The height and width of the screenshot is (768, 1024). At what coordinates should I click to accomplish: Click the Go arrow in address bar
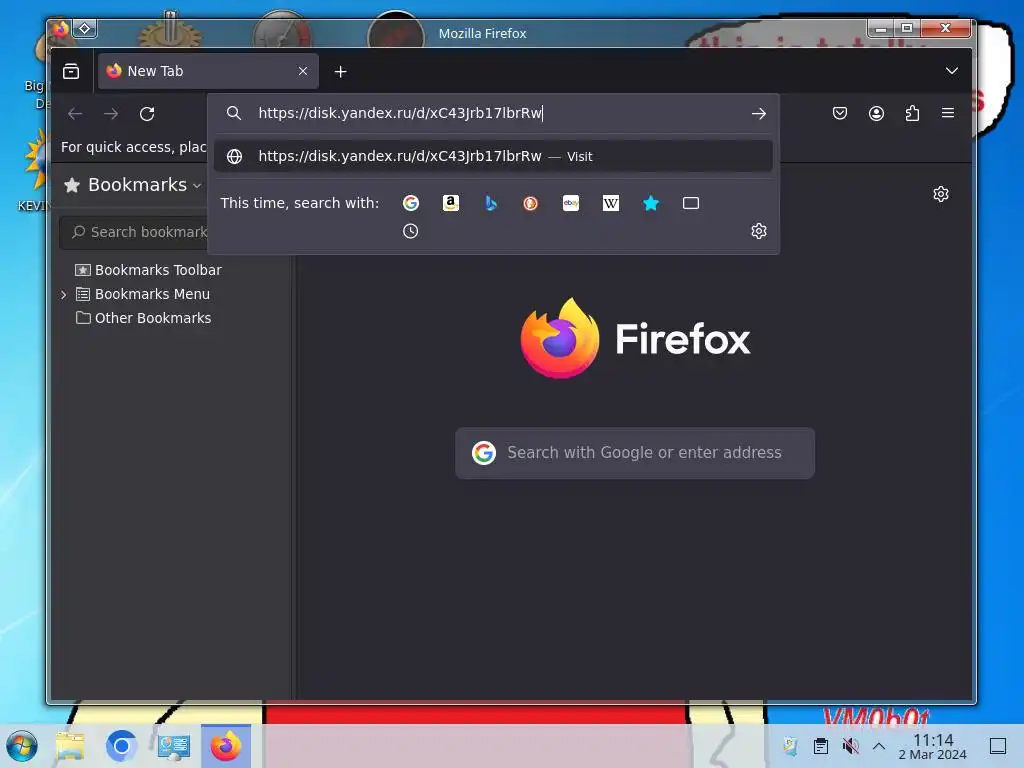click(758, 114)
